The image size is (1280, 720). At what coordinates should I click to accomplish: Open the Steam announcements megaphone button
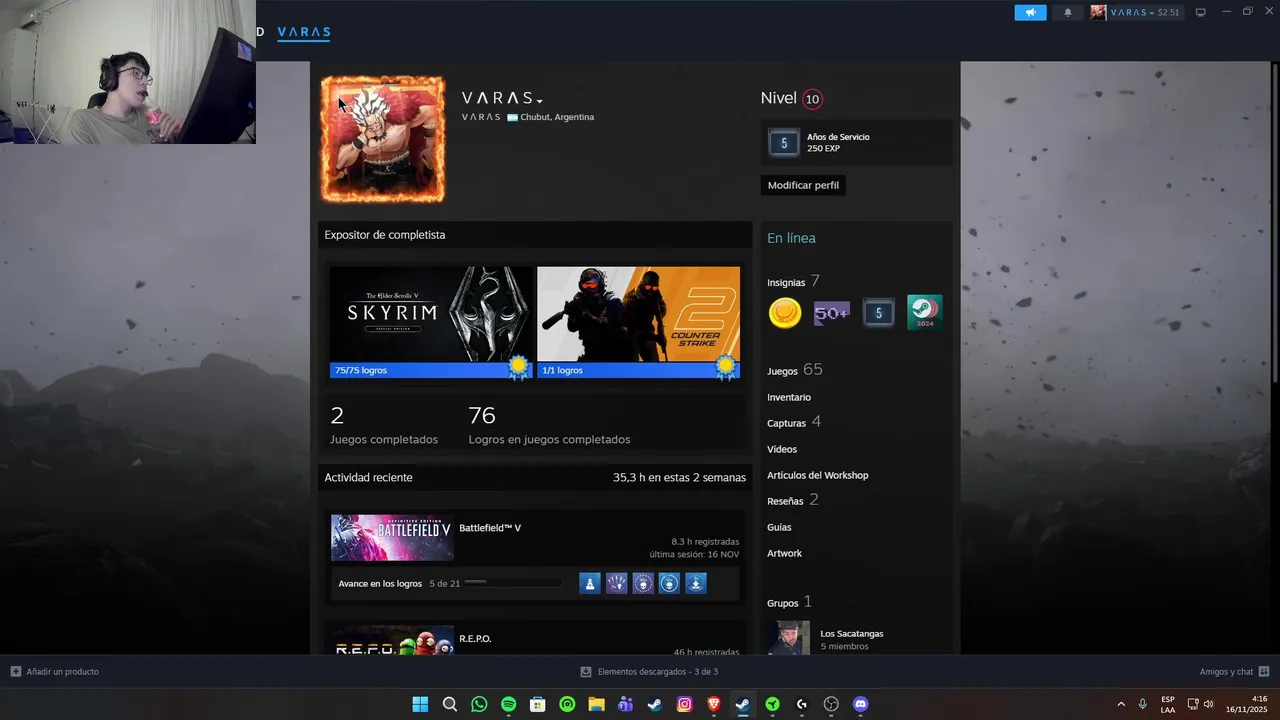(1030, 13)
